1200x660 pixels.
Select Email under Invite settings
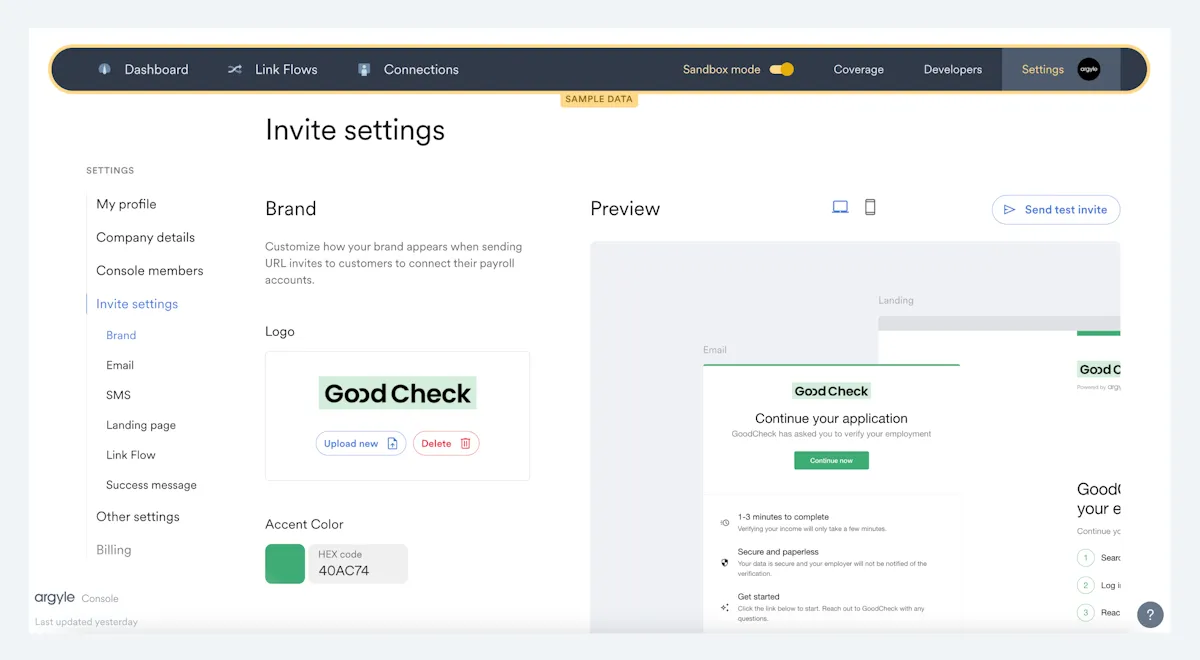point(120,366)
